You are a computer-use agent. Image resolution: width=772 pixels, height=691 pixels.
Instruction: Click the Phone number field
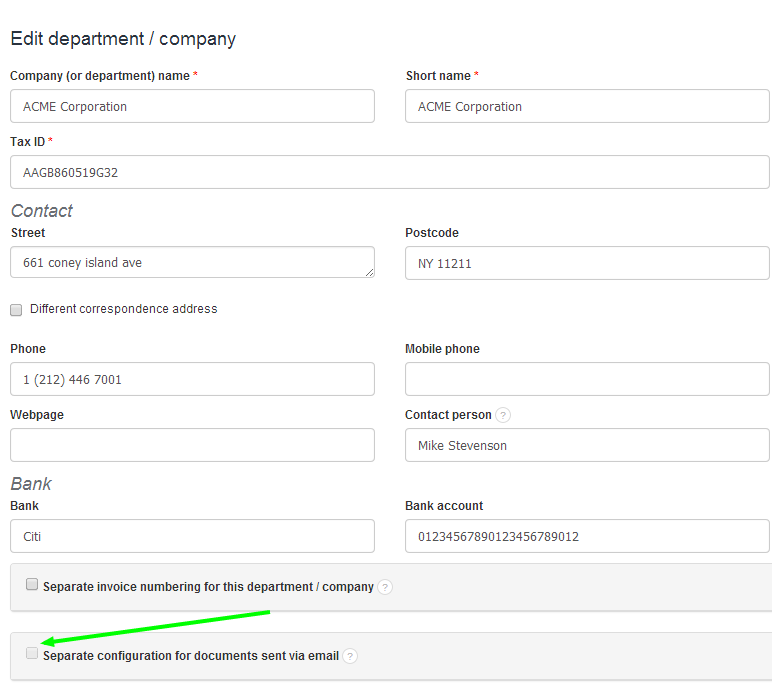tap(193, 379)
